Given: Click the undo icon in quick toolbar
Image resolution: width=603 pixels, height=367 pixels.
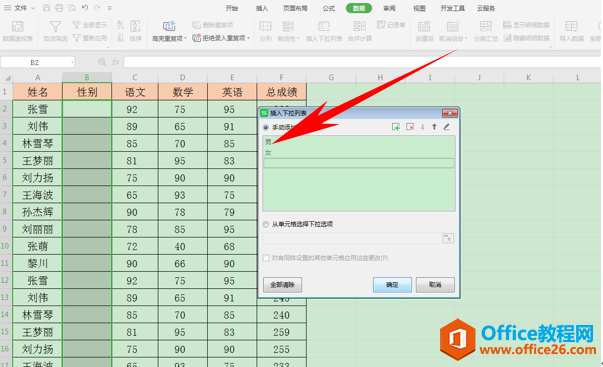Looking at the screenshot, I should point(85,8).
